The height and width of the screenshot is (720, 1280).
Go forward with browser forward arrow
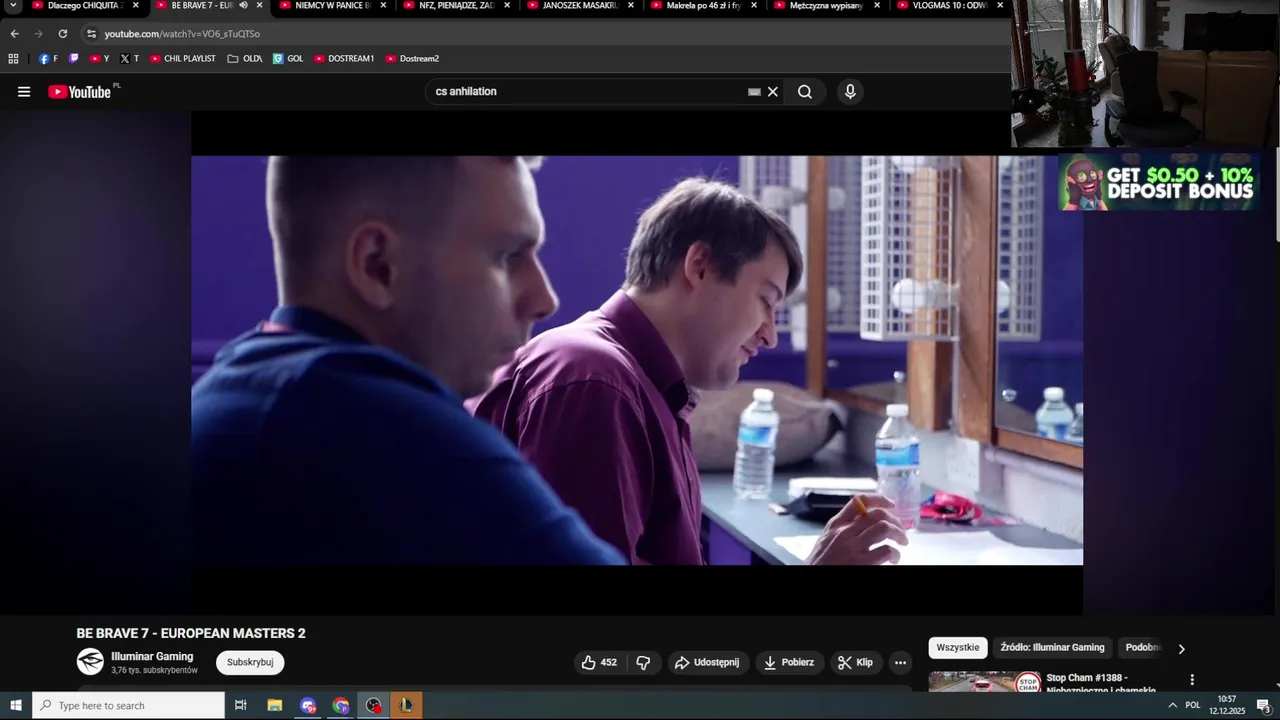point(39,33)
